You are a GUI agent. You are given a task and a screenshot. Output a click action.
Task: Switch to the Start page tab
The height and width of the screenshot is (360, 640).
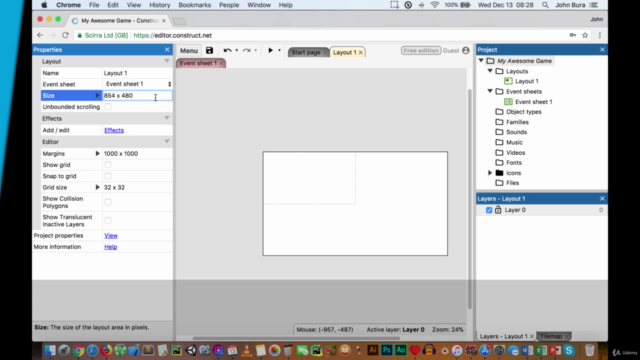coord(306,52)
